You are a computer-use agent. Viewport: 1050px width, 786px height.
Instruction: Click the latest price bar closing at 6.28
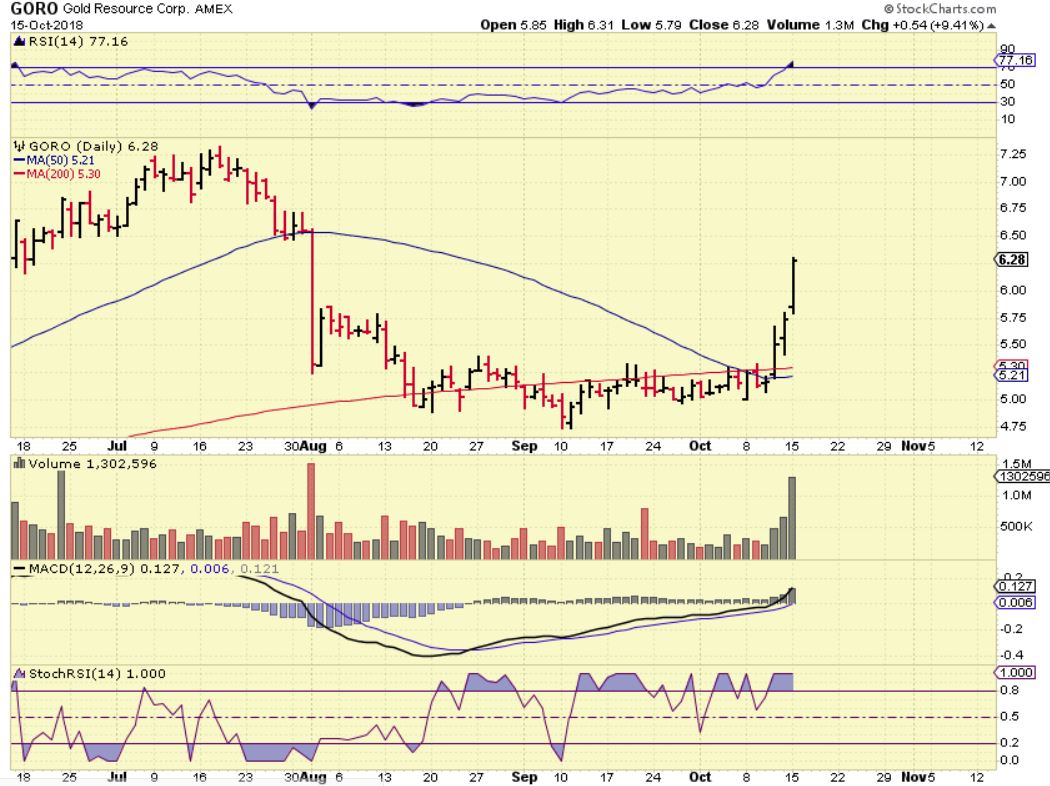(794, 285)
